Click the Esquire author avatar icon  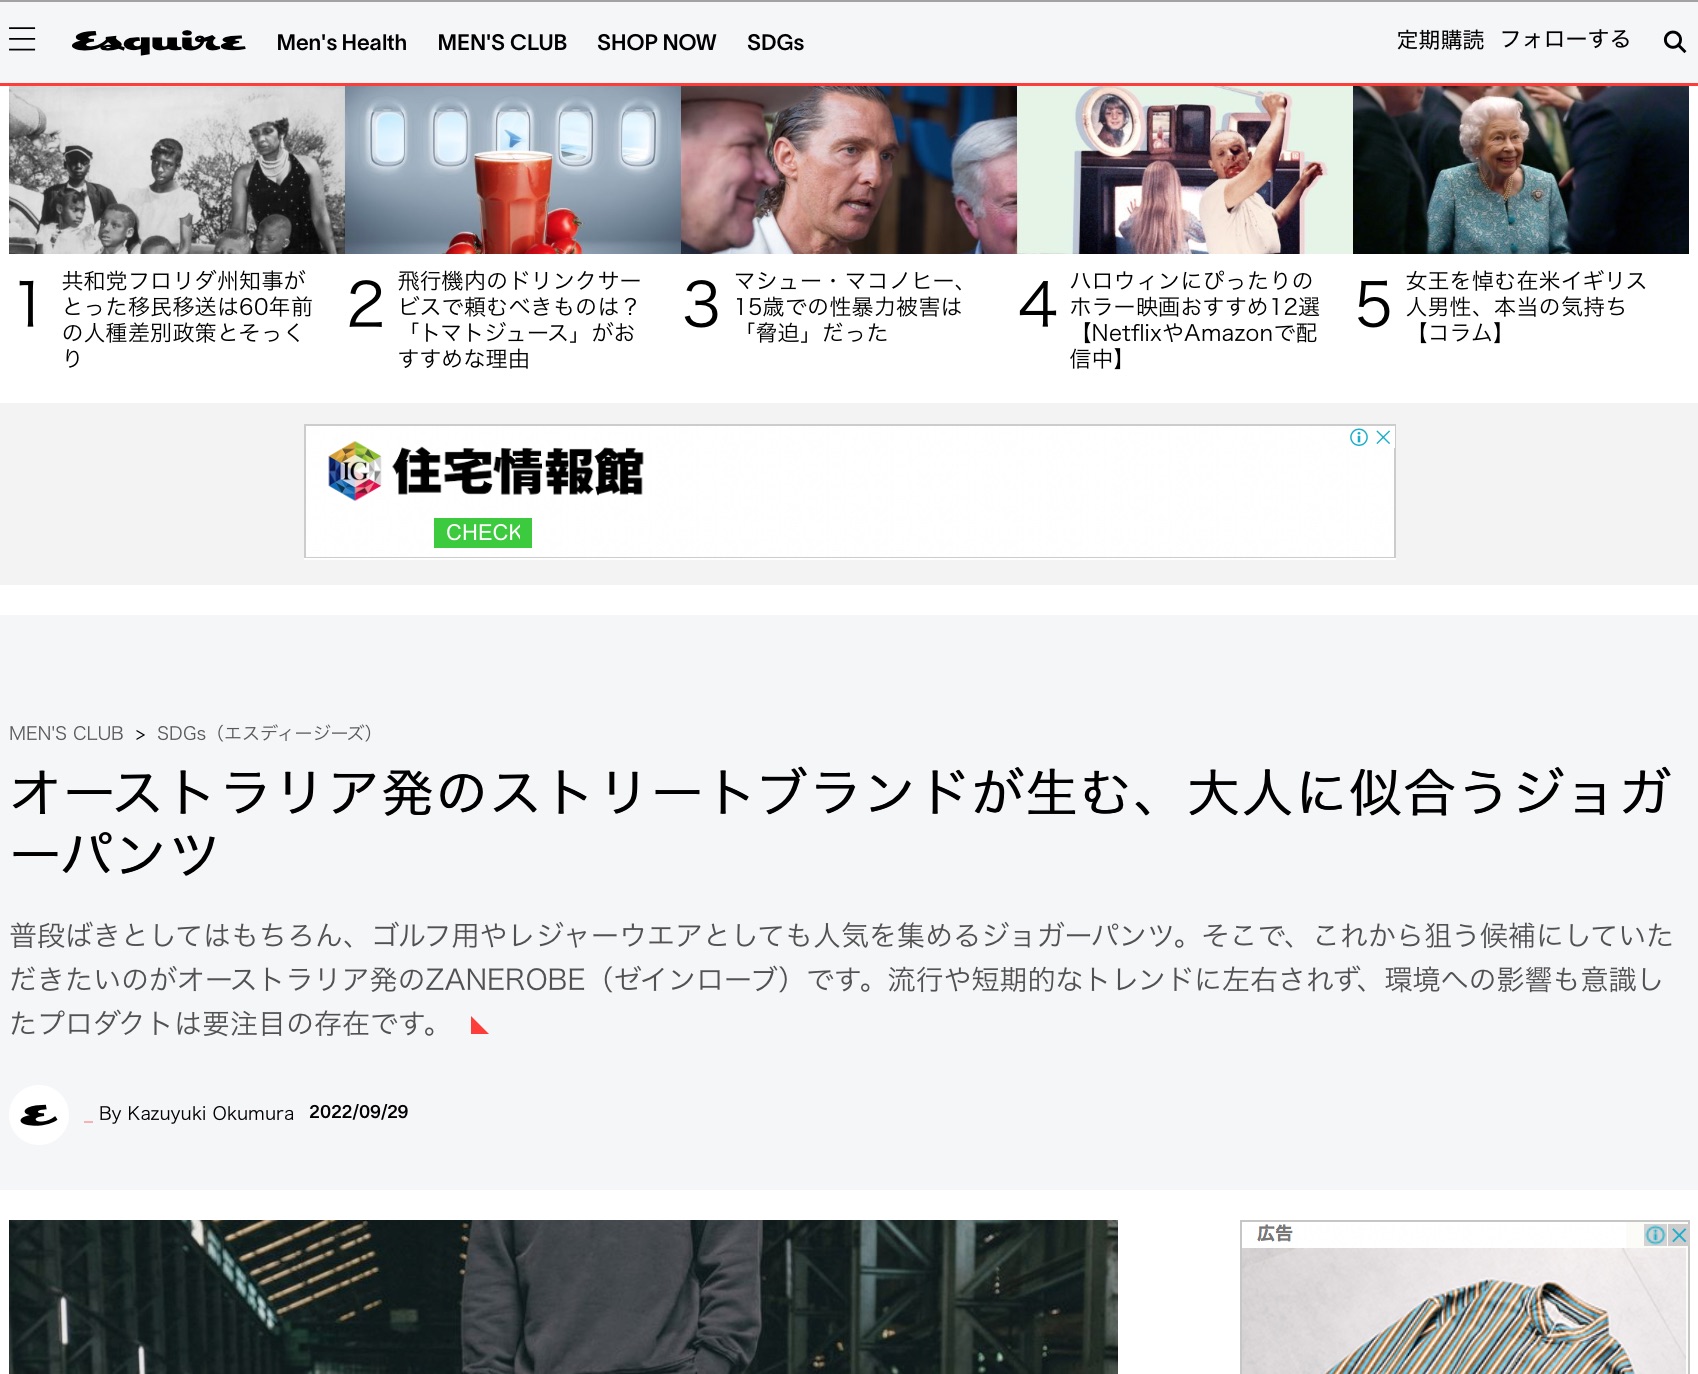[x=38, y=1113]
